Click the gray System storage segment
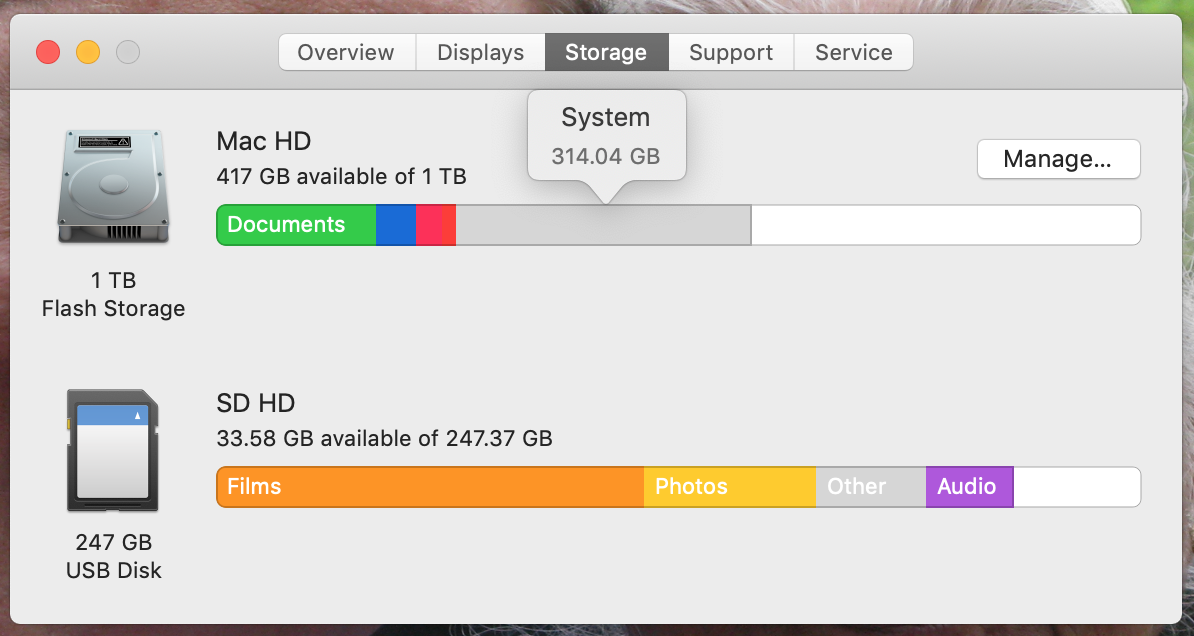Image resolution: width=1194 pixels, height=636 pixels. point(603,225)
